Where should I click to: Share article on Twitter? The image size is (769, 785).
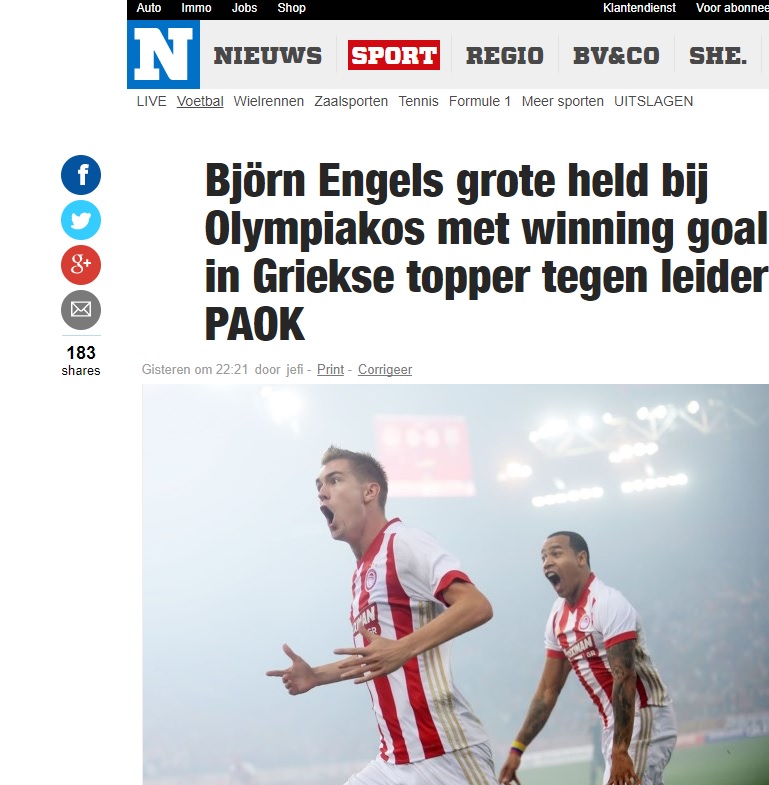point(81,220)
